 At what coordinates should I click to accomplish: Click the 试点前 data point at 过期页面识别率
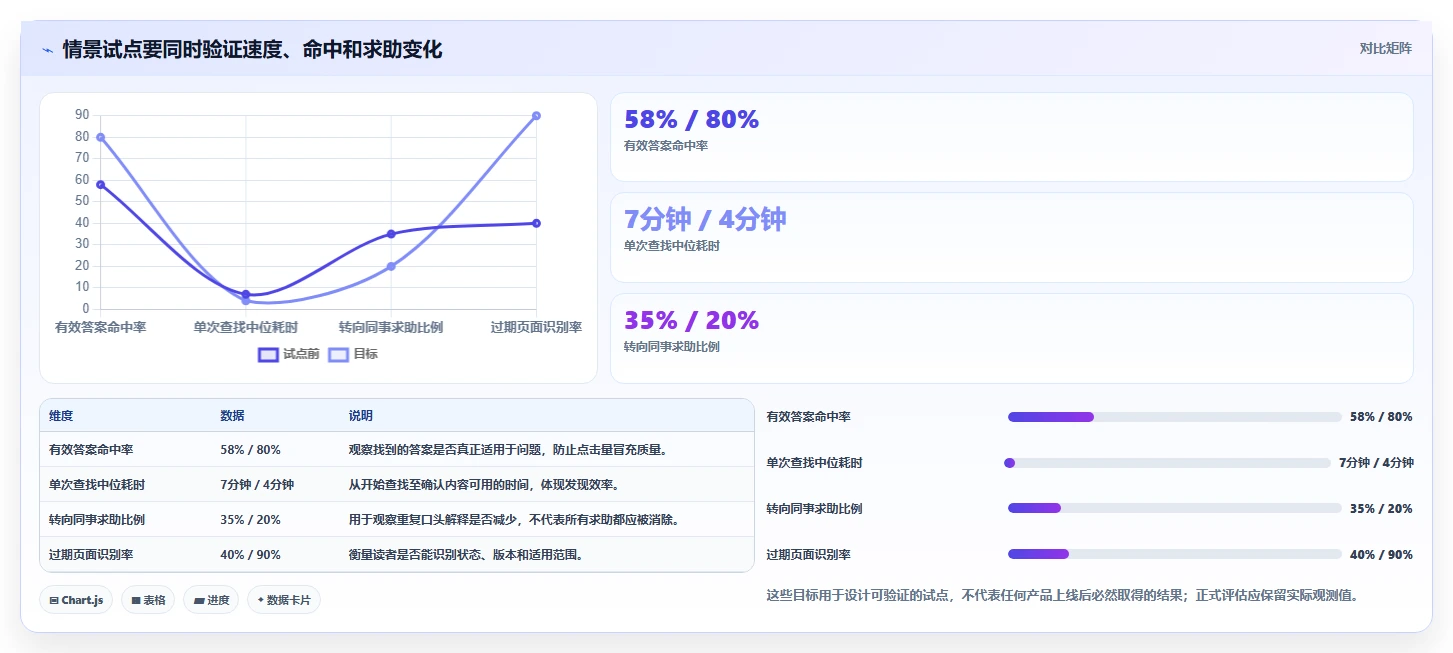pyautogui.click(x=536, y=223)
